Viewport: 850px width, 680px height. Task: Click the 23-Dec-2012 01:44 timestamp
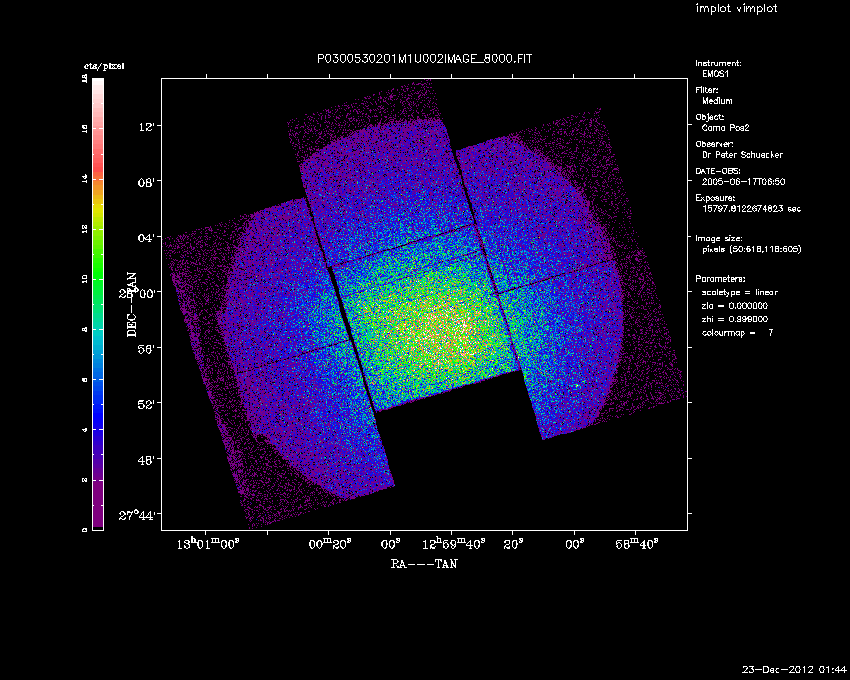[x=794, y=669]
